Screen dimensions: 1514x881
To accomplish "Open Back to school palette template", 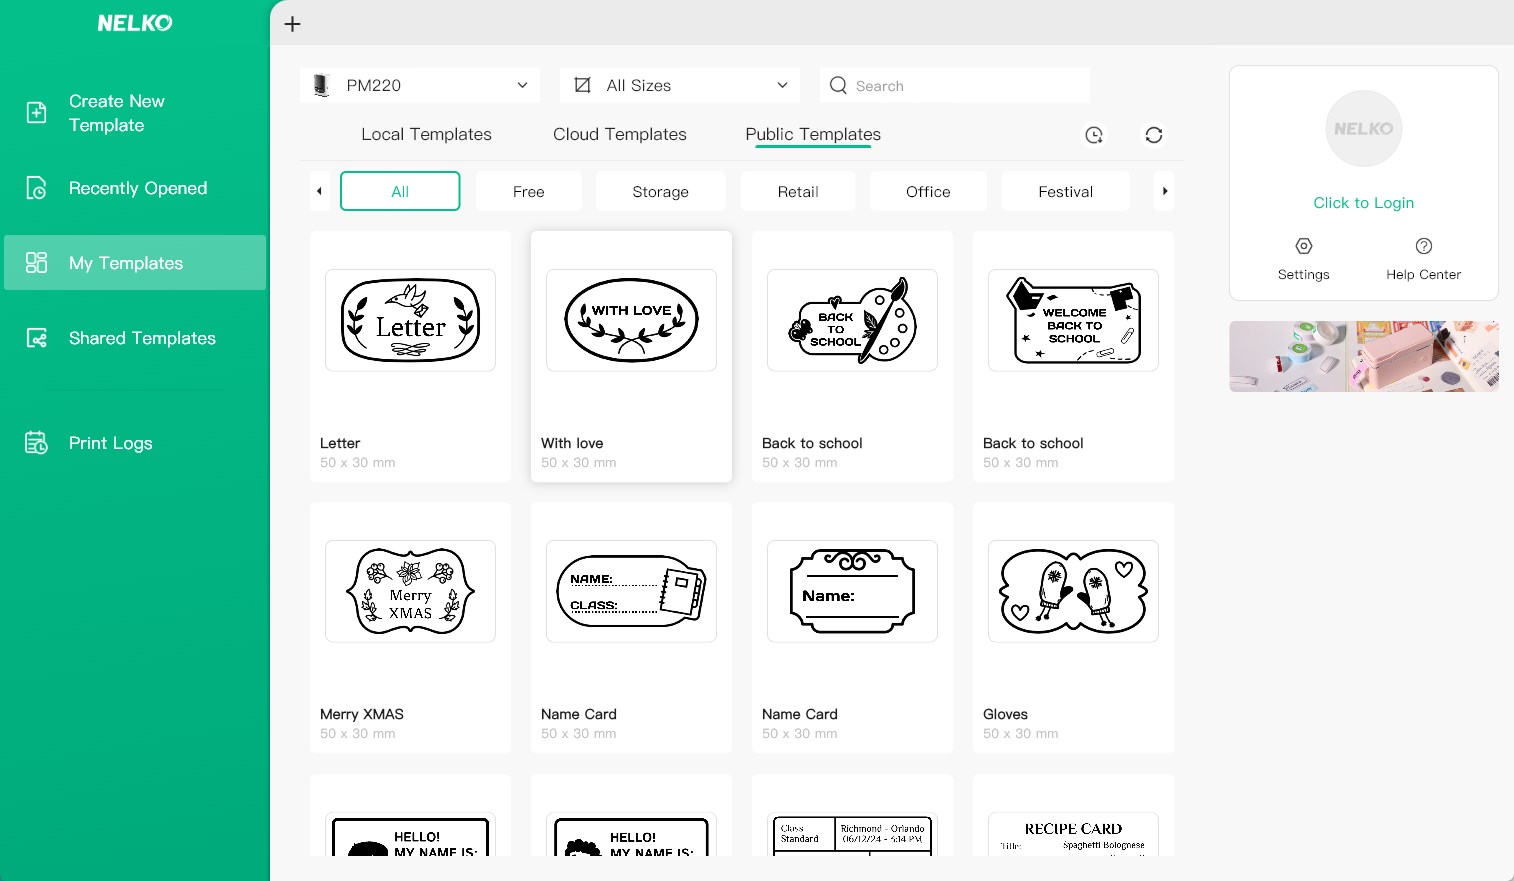I will (x=852, y=320).
